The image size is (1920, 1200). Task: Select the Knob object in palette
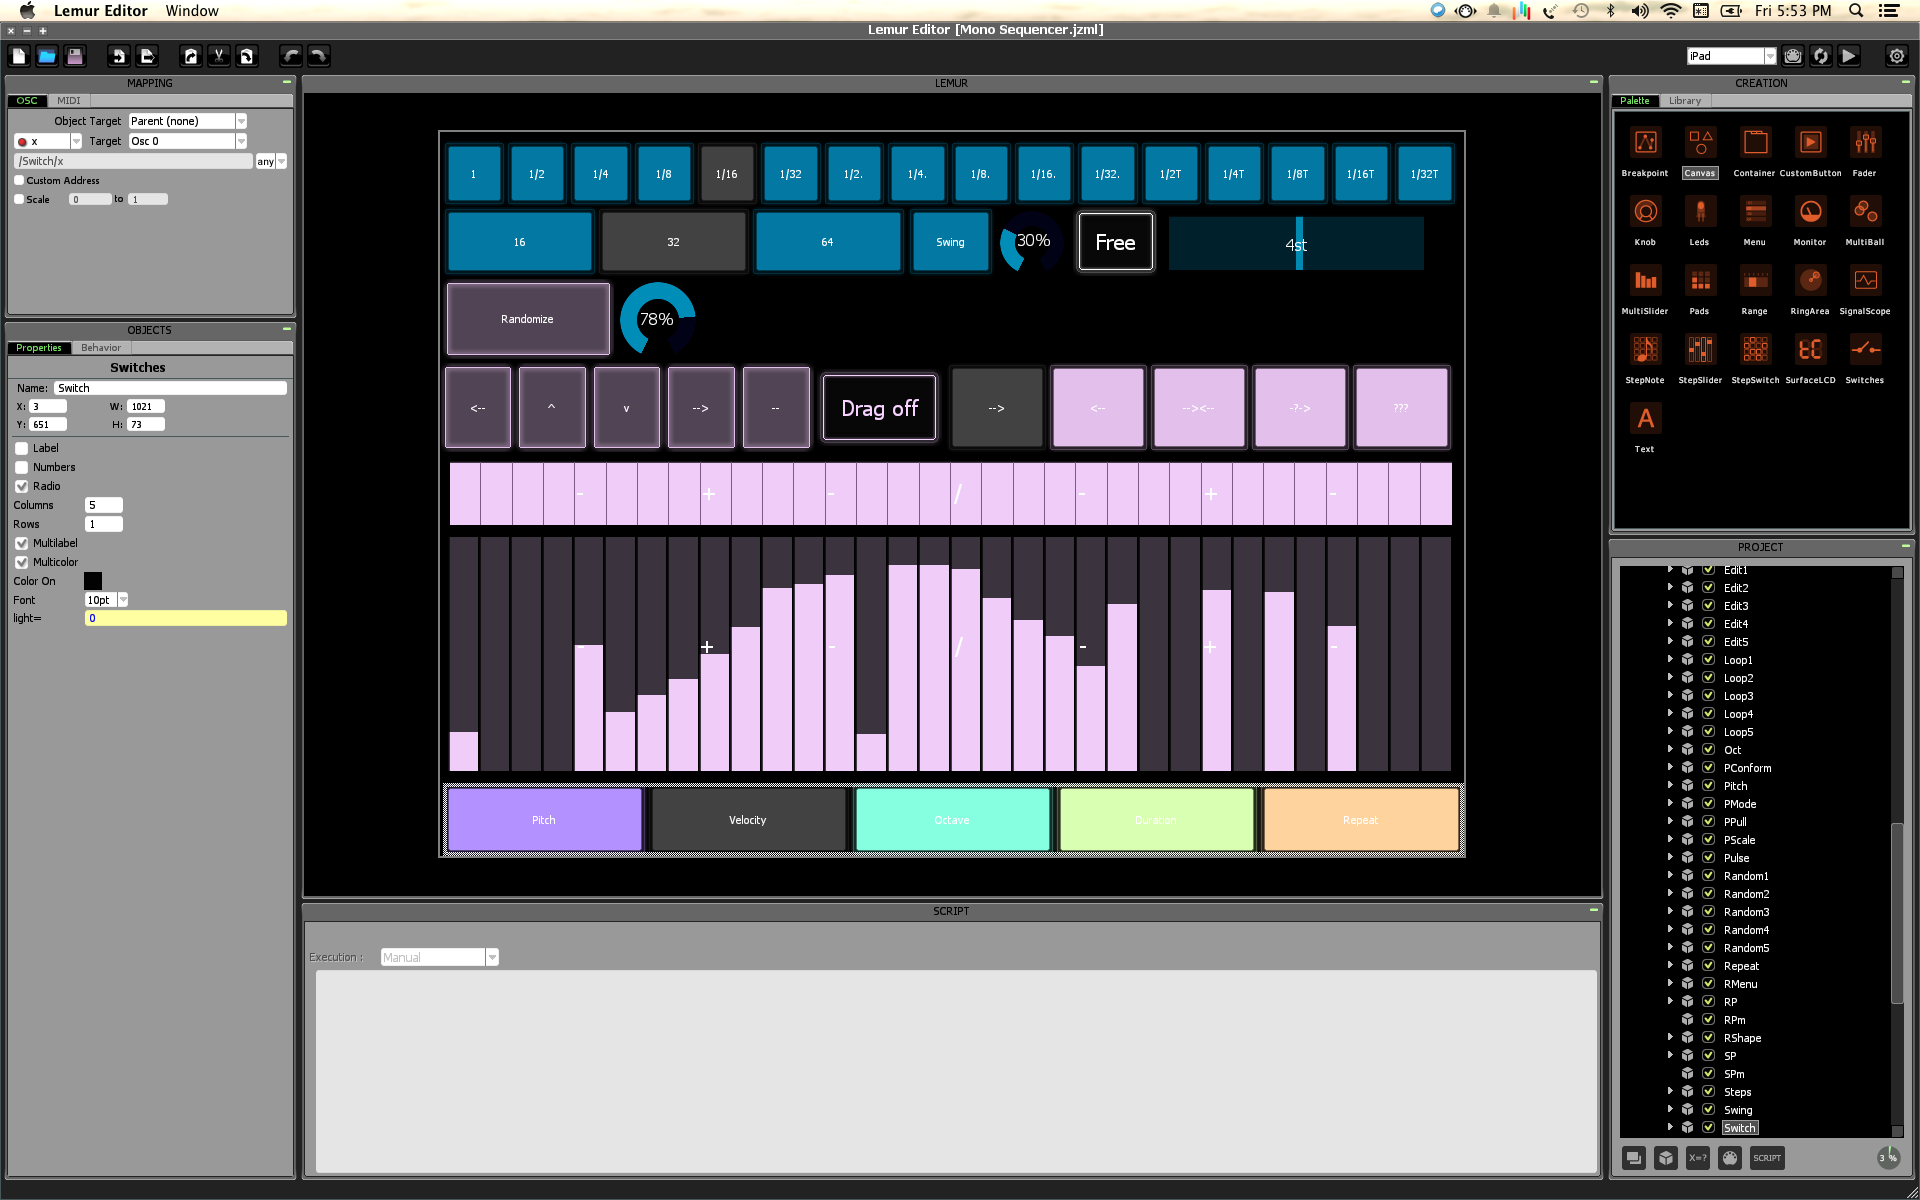[1645, 212]
